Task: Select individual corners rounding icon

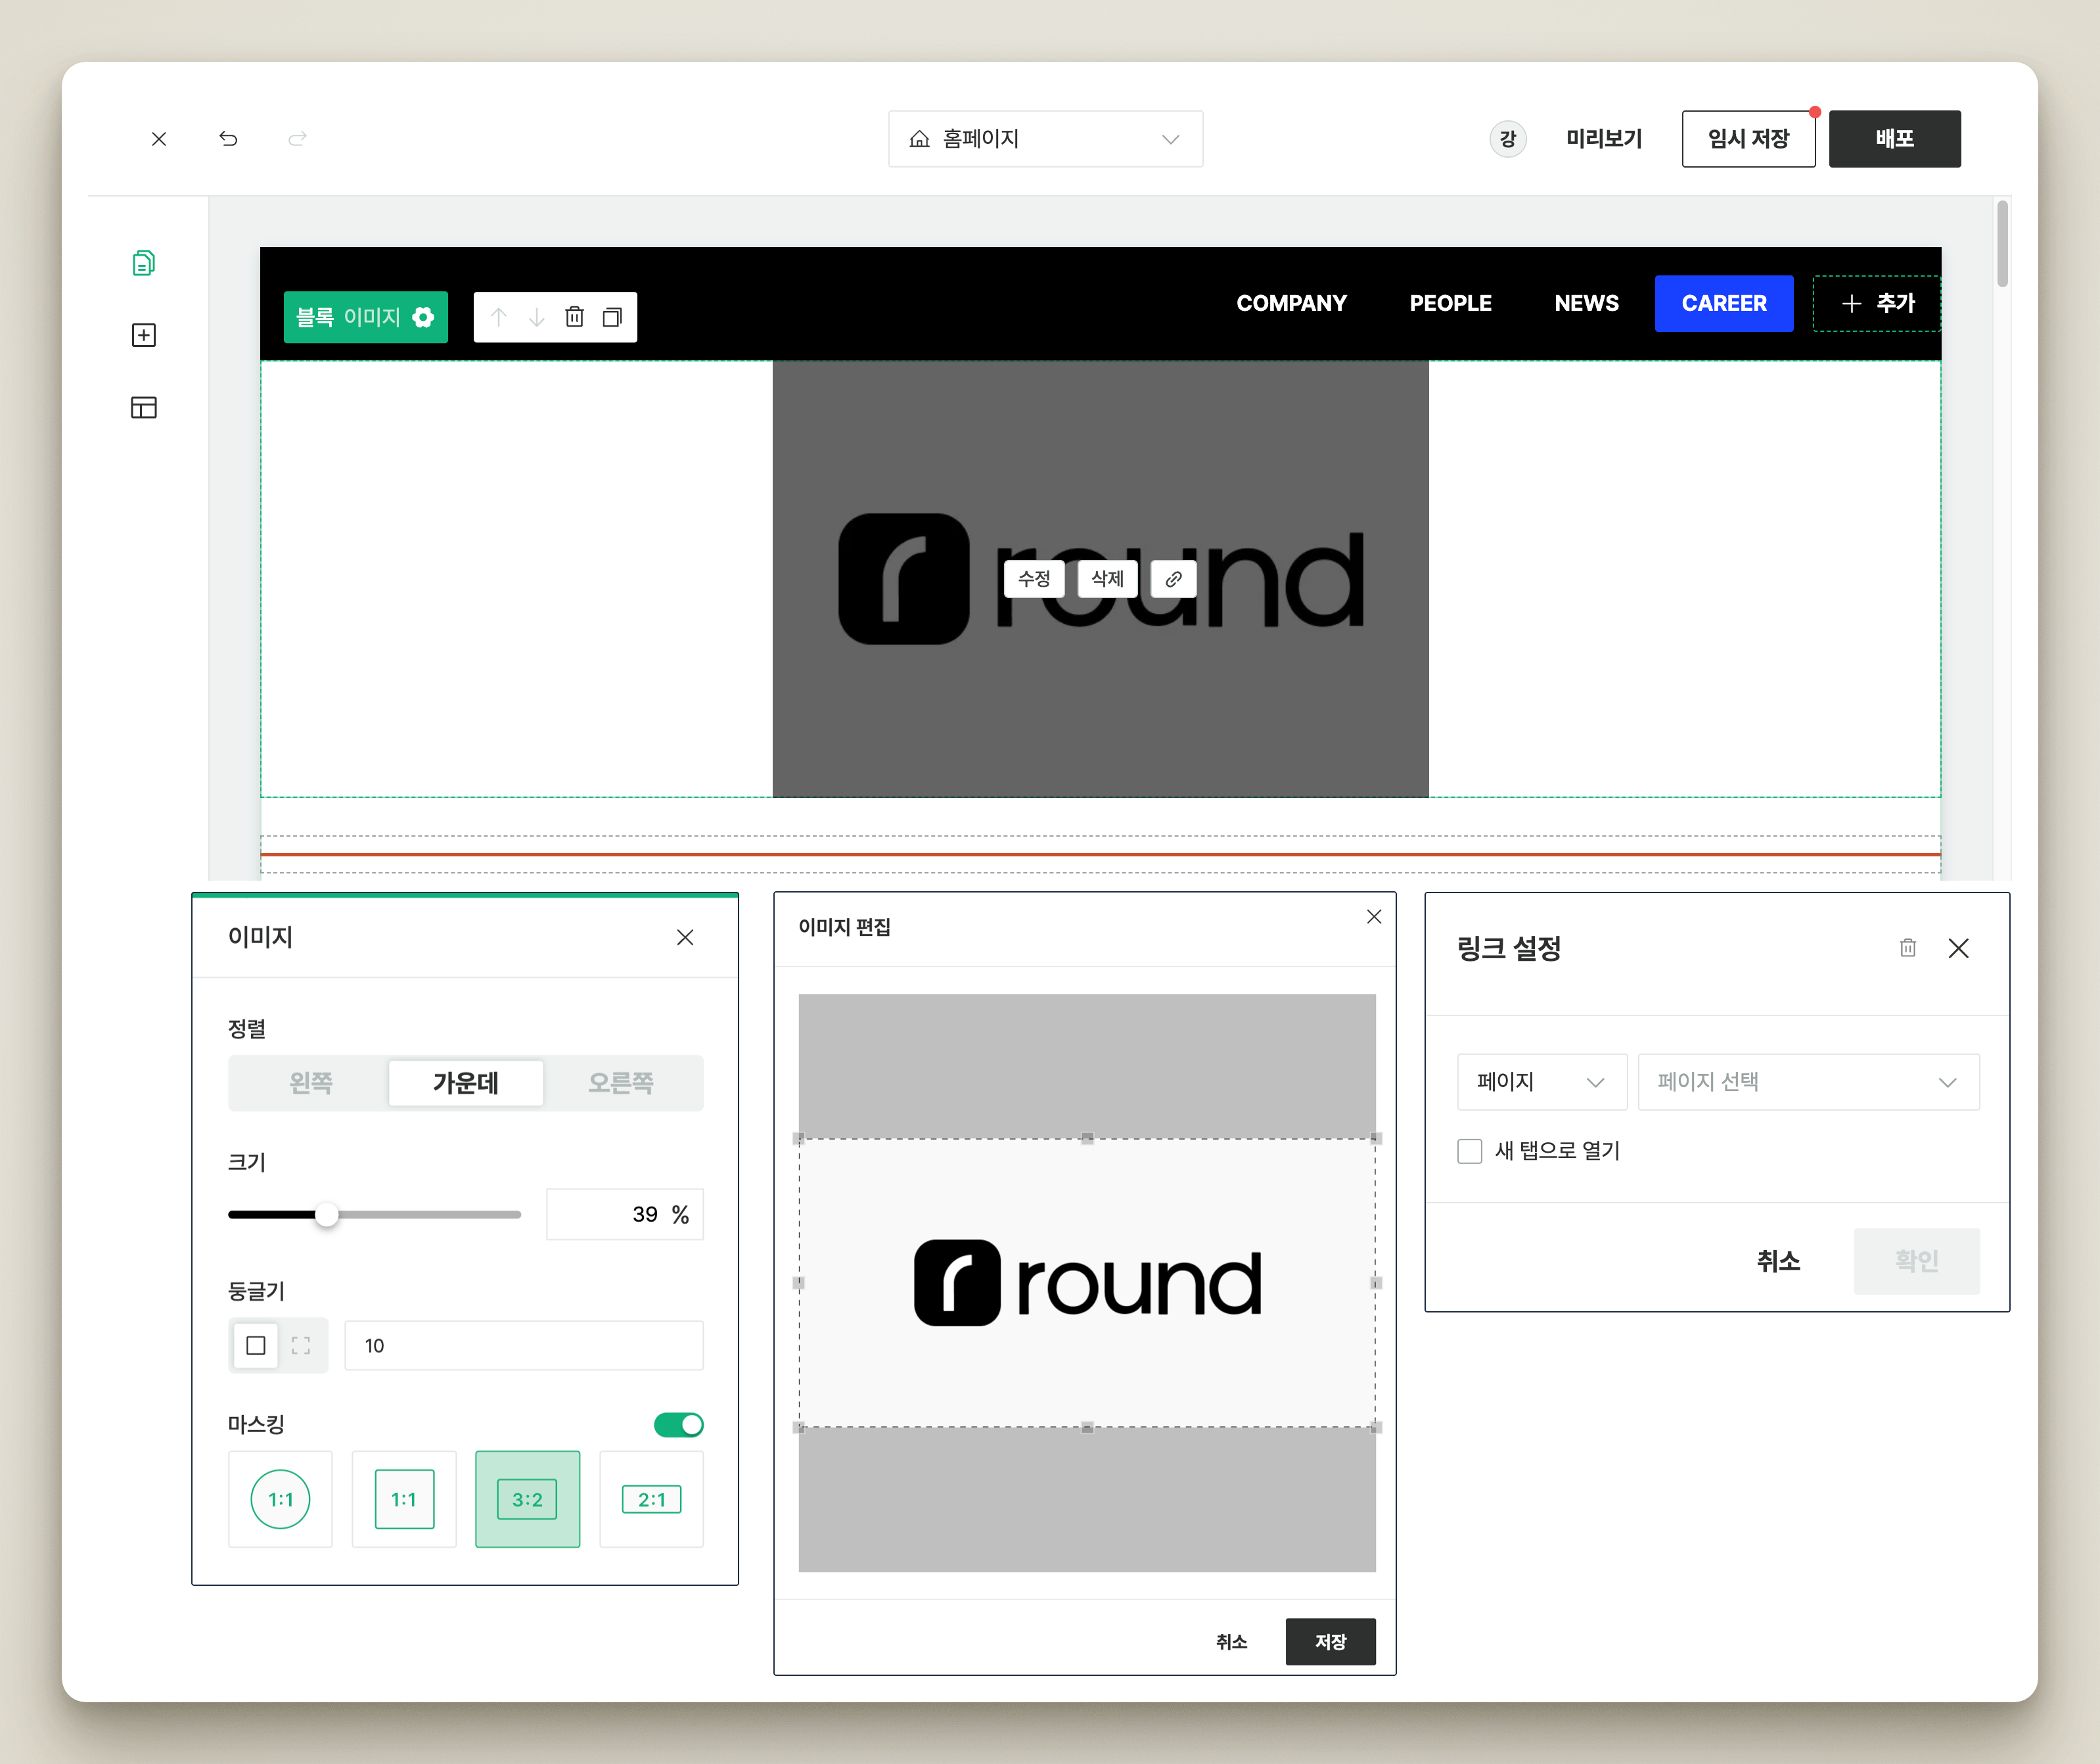Action: tap(301, 1346)
